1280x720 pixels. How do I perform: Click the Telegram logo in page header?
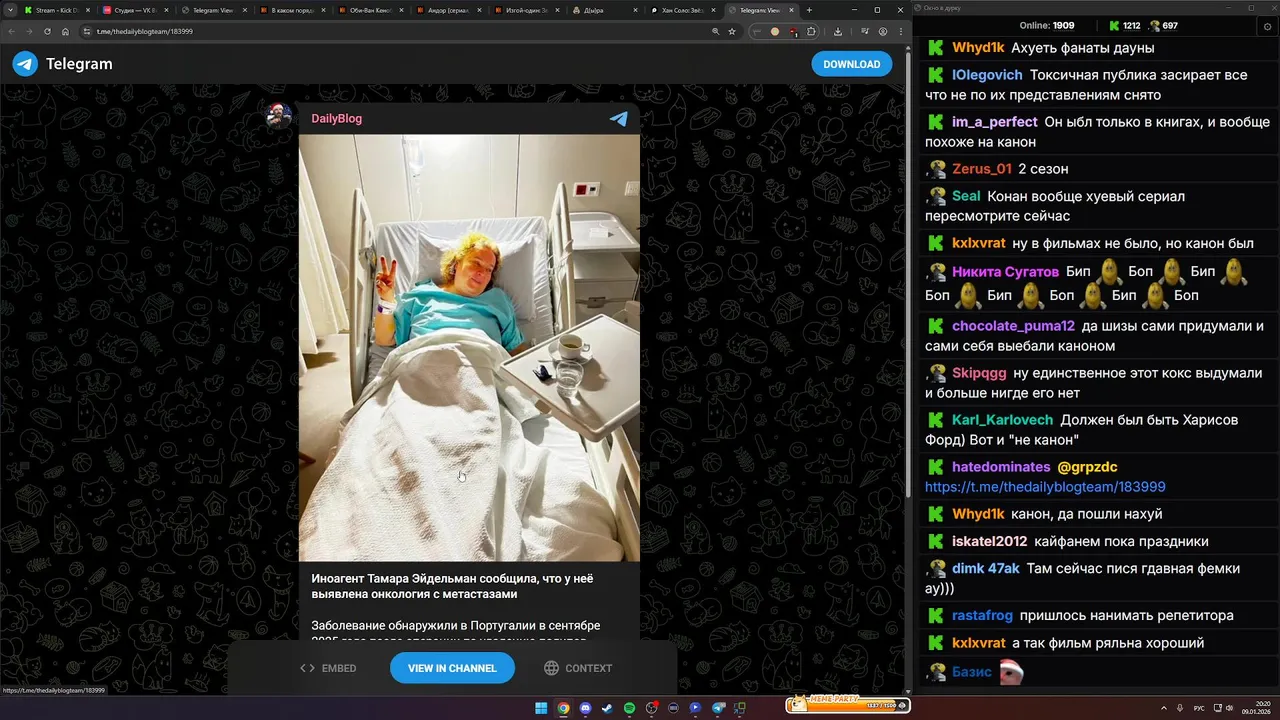tap(62, 64)
